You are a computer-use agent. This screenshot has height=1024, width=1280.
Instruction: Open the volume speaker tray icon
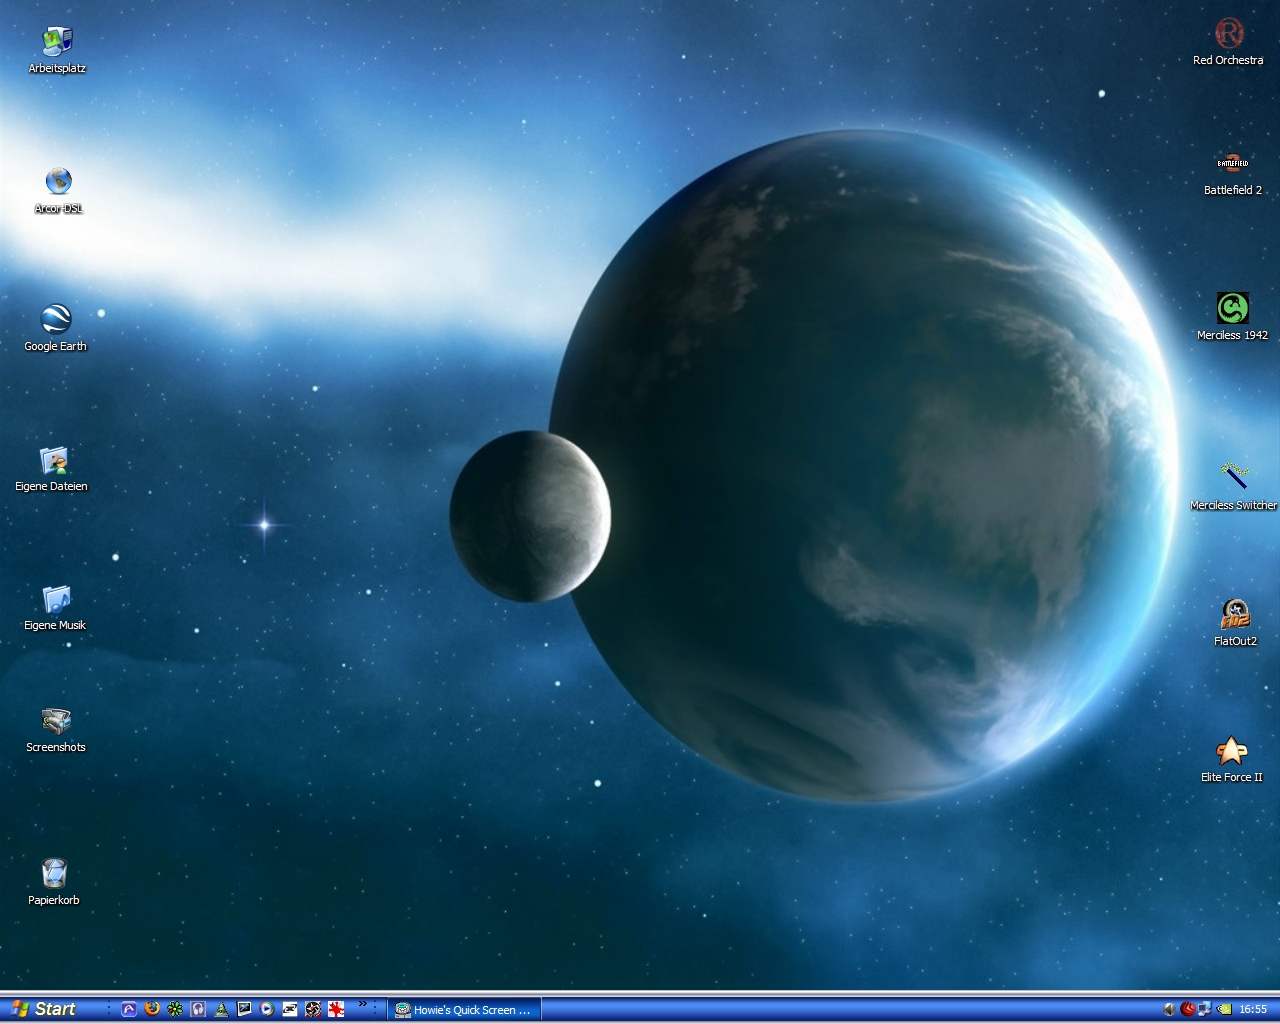tap(1169, 1010)
